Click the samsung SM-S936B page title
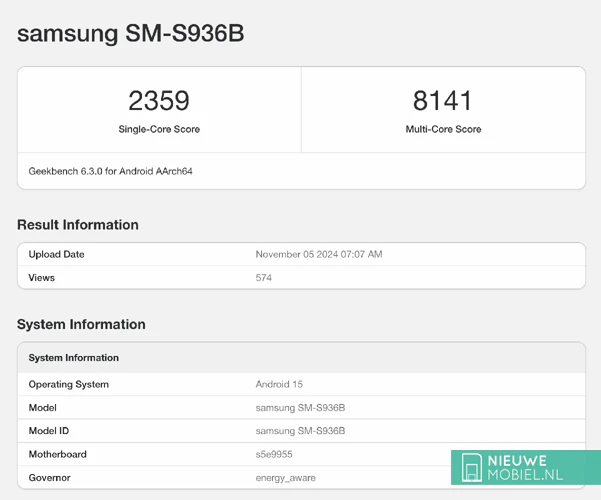This screenshot has width=601, height=500. point(130,33)
